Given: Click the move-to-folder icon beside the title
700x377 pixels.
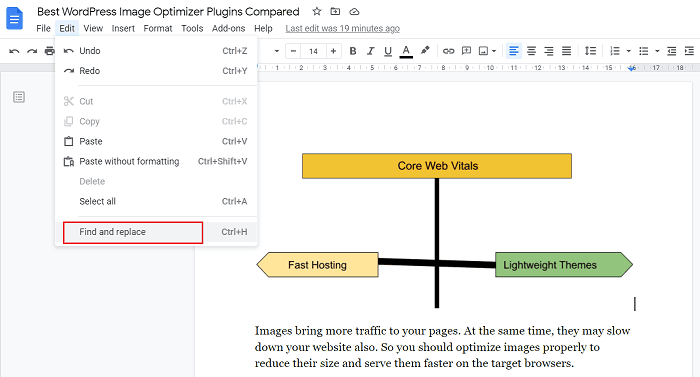Looking at the screenshot, I should click(335, 12).
